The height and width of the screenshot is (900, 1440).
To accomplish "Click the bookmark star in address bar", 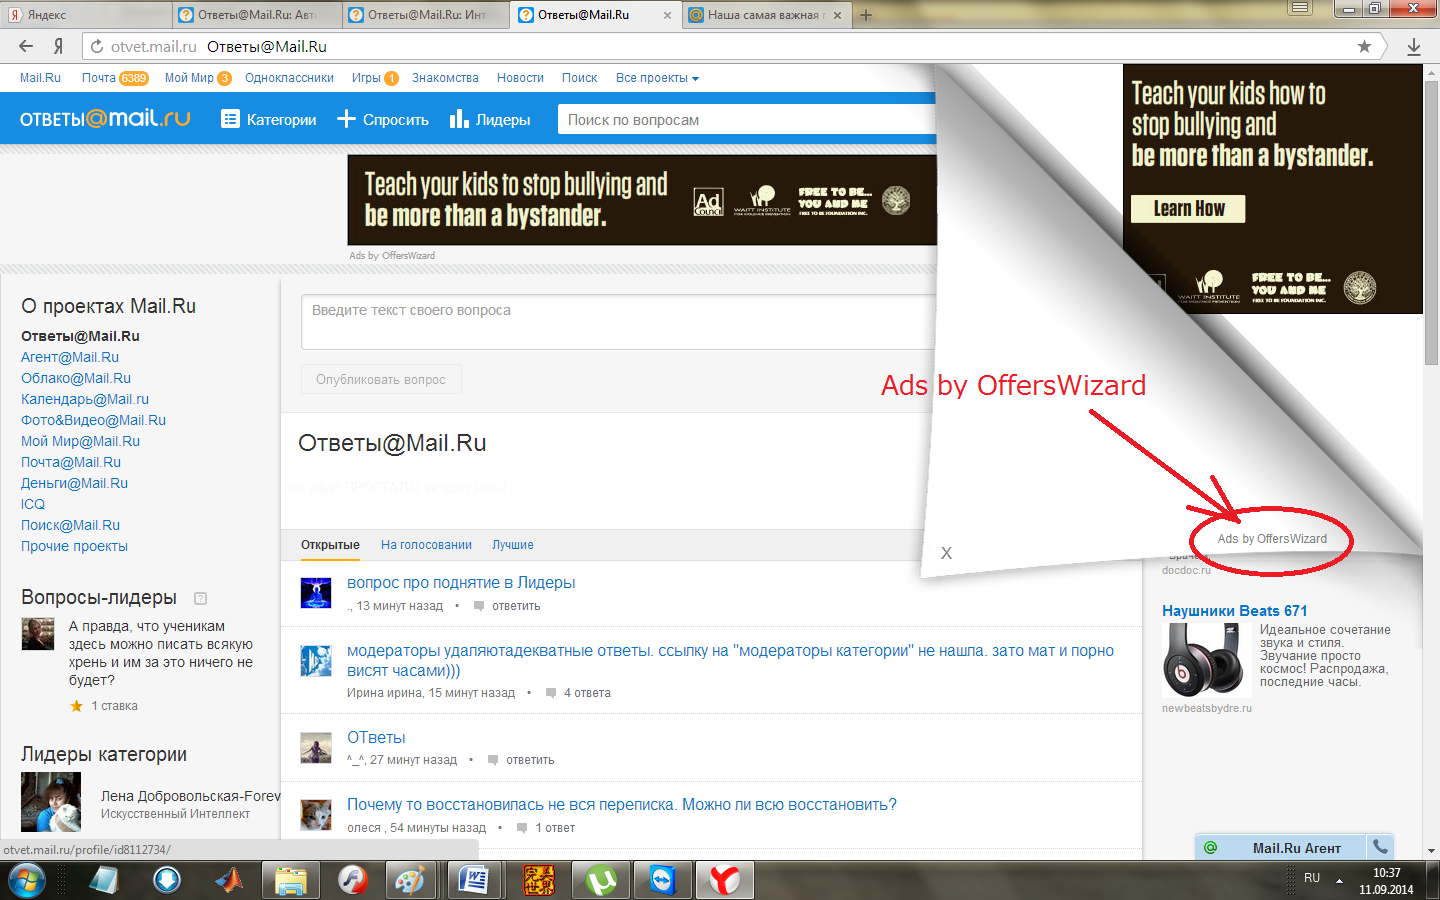I will [x=1364, y=46].
